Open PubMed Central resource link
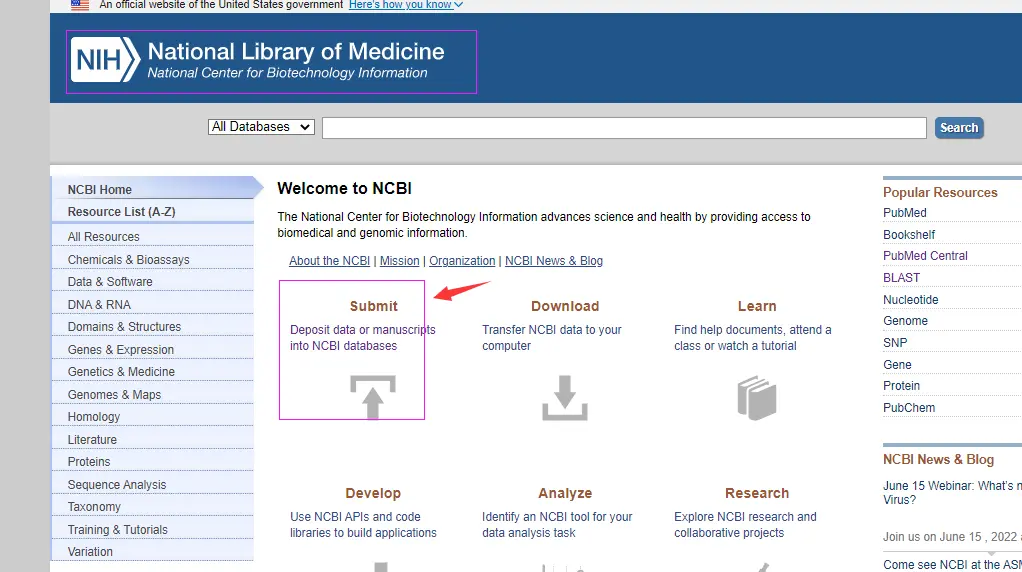 tap(925, 255)
